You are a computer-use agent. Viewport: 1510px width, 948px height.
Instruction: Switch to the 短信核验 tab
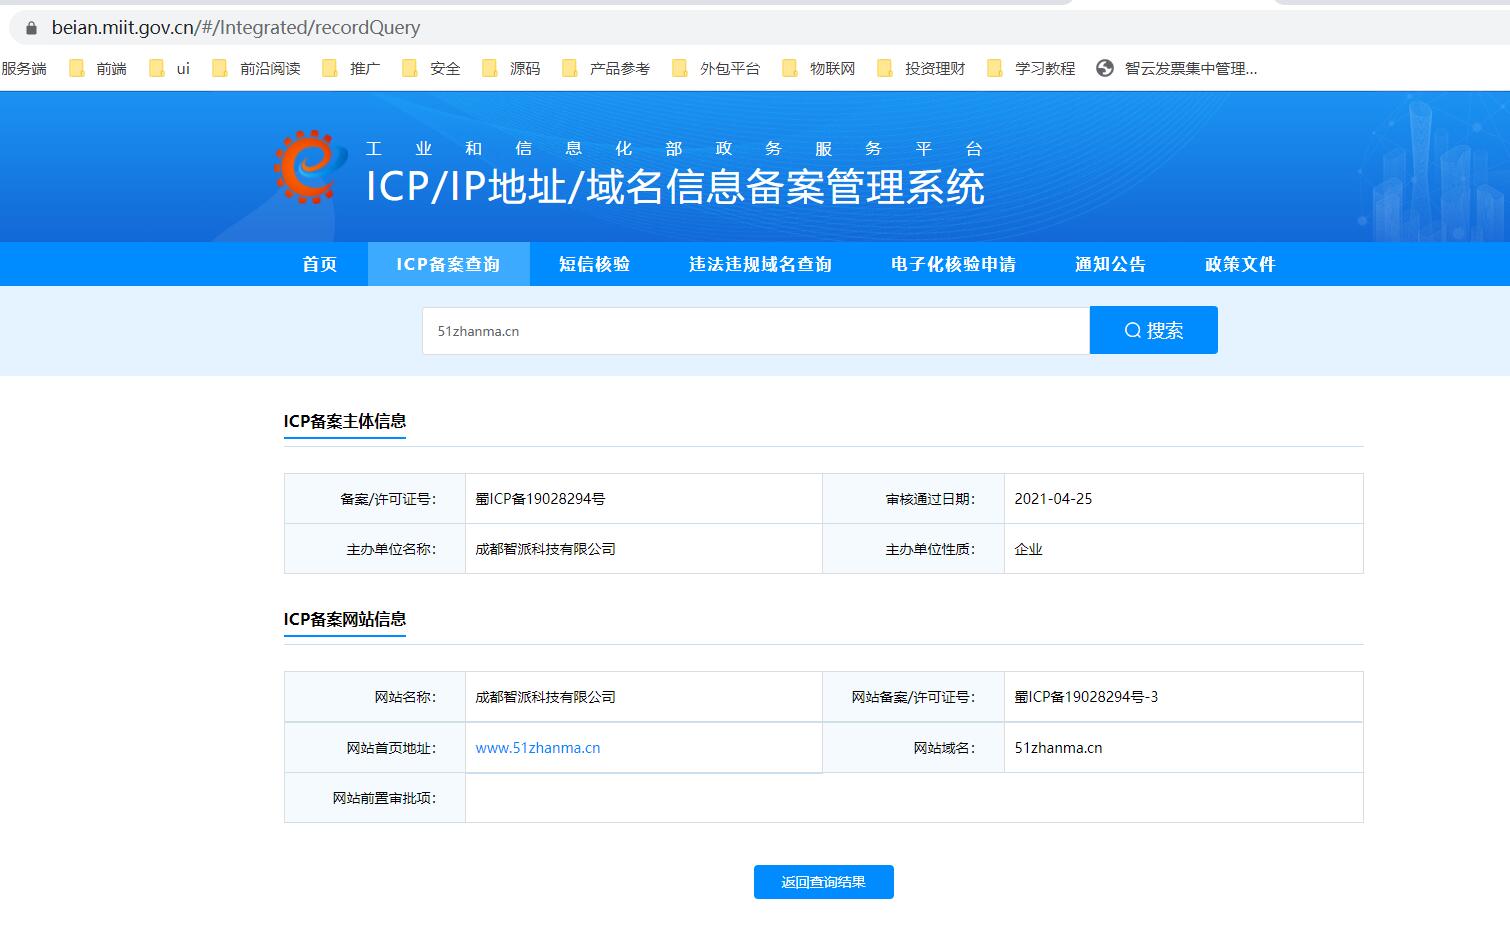(594, 264)
